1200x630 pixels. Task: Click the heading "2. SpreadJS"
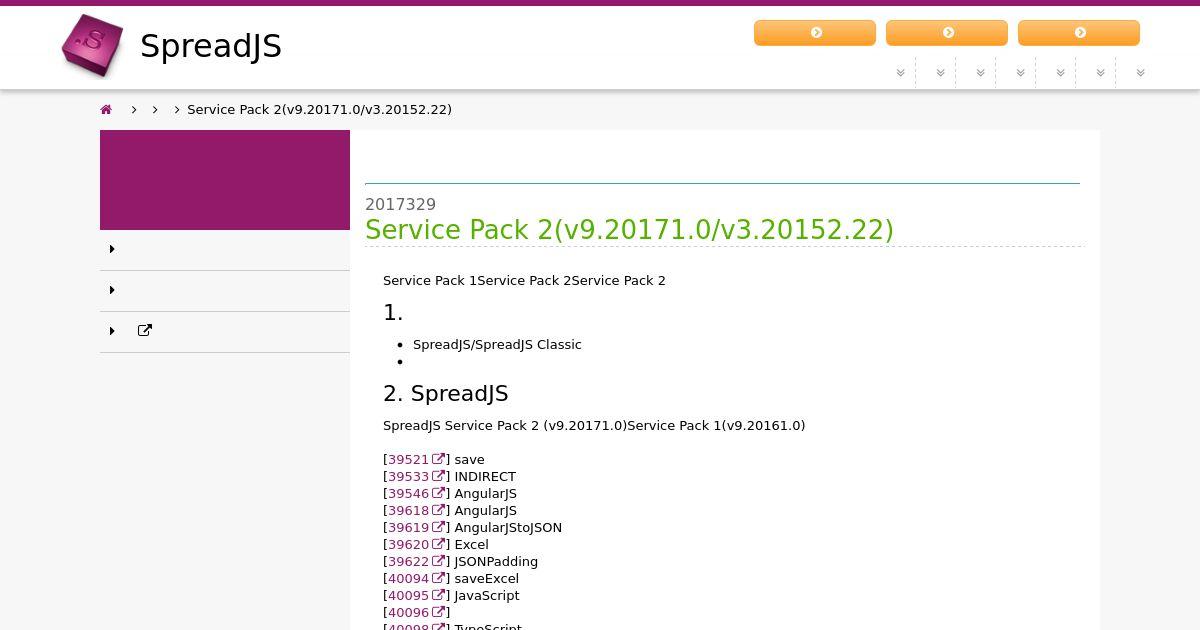[x=446, y=393]
